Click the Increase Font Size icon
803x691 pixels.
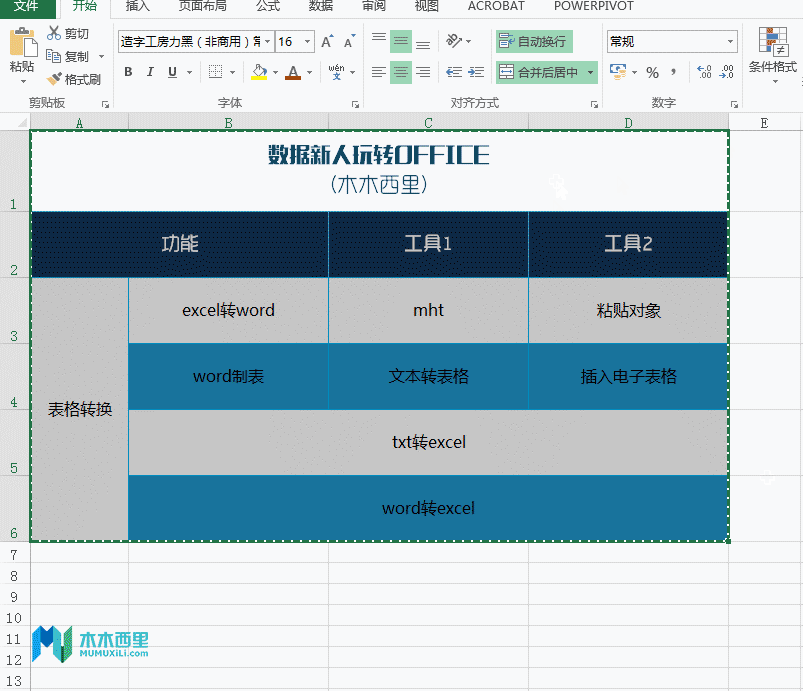pos(327,41)
